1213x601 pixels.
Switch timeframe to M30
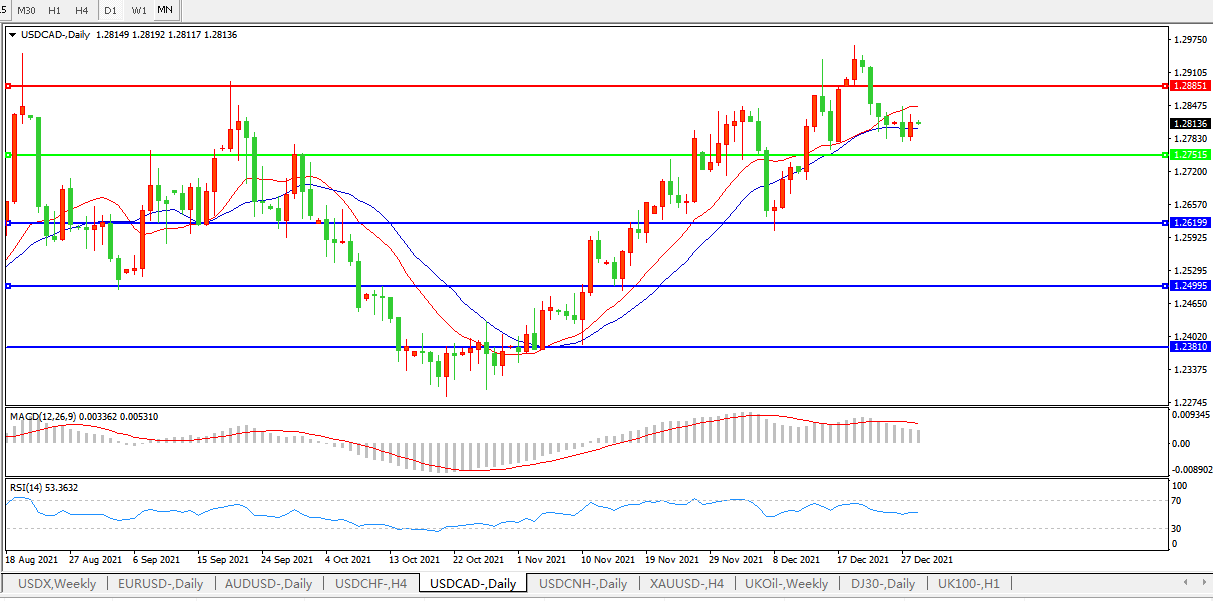(x=27, y=10)
